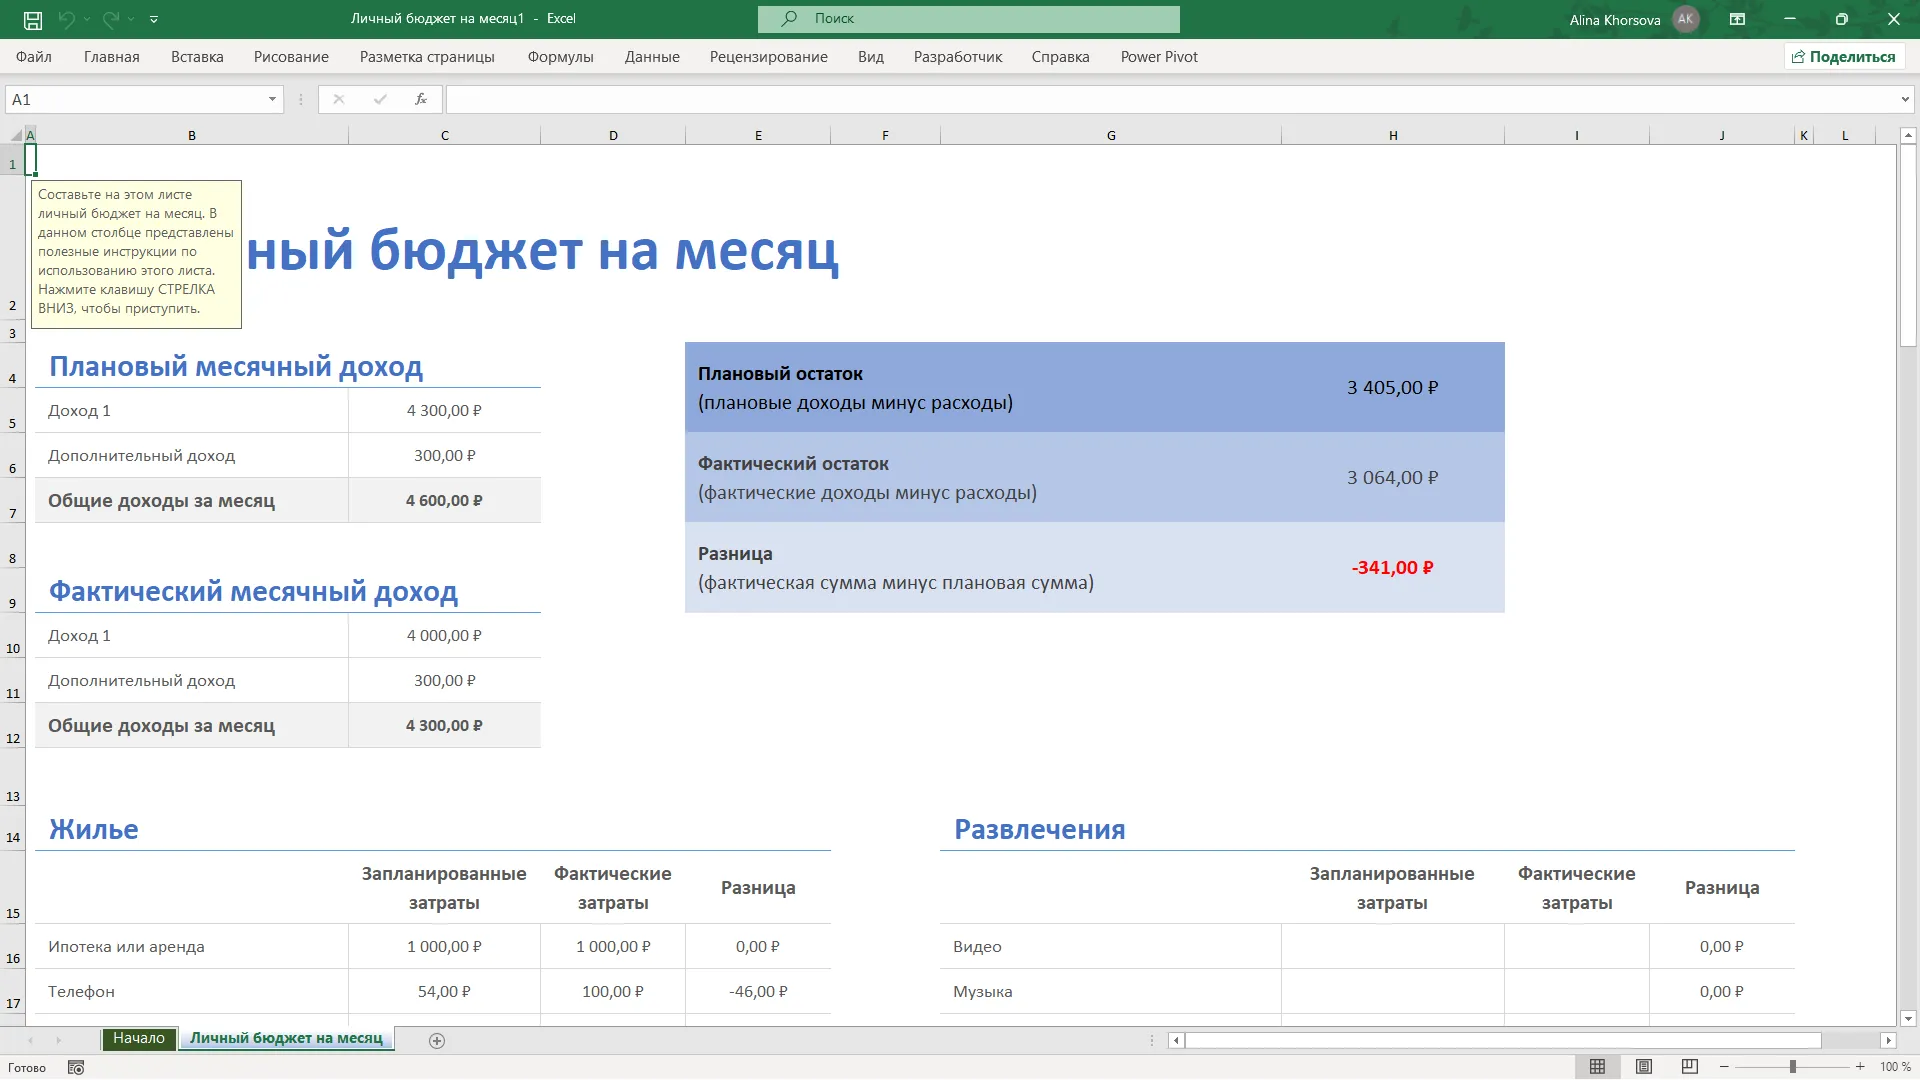Click the cell with 4 600,00 ₽ total income

[444, 501]
